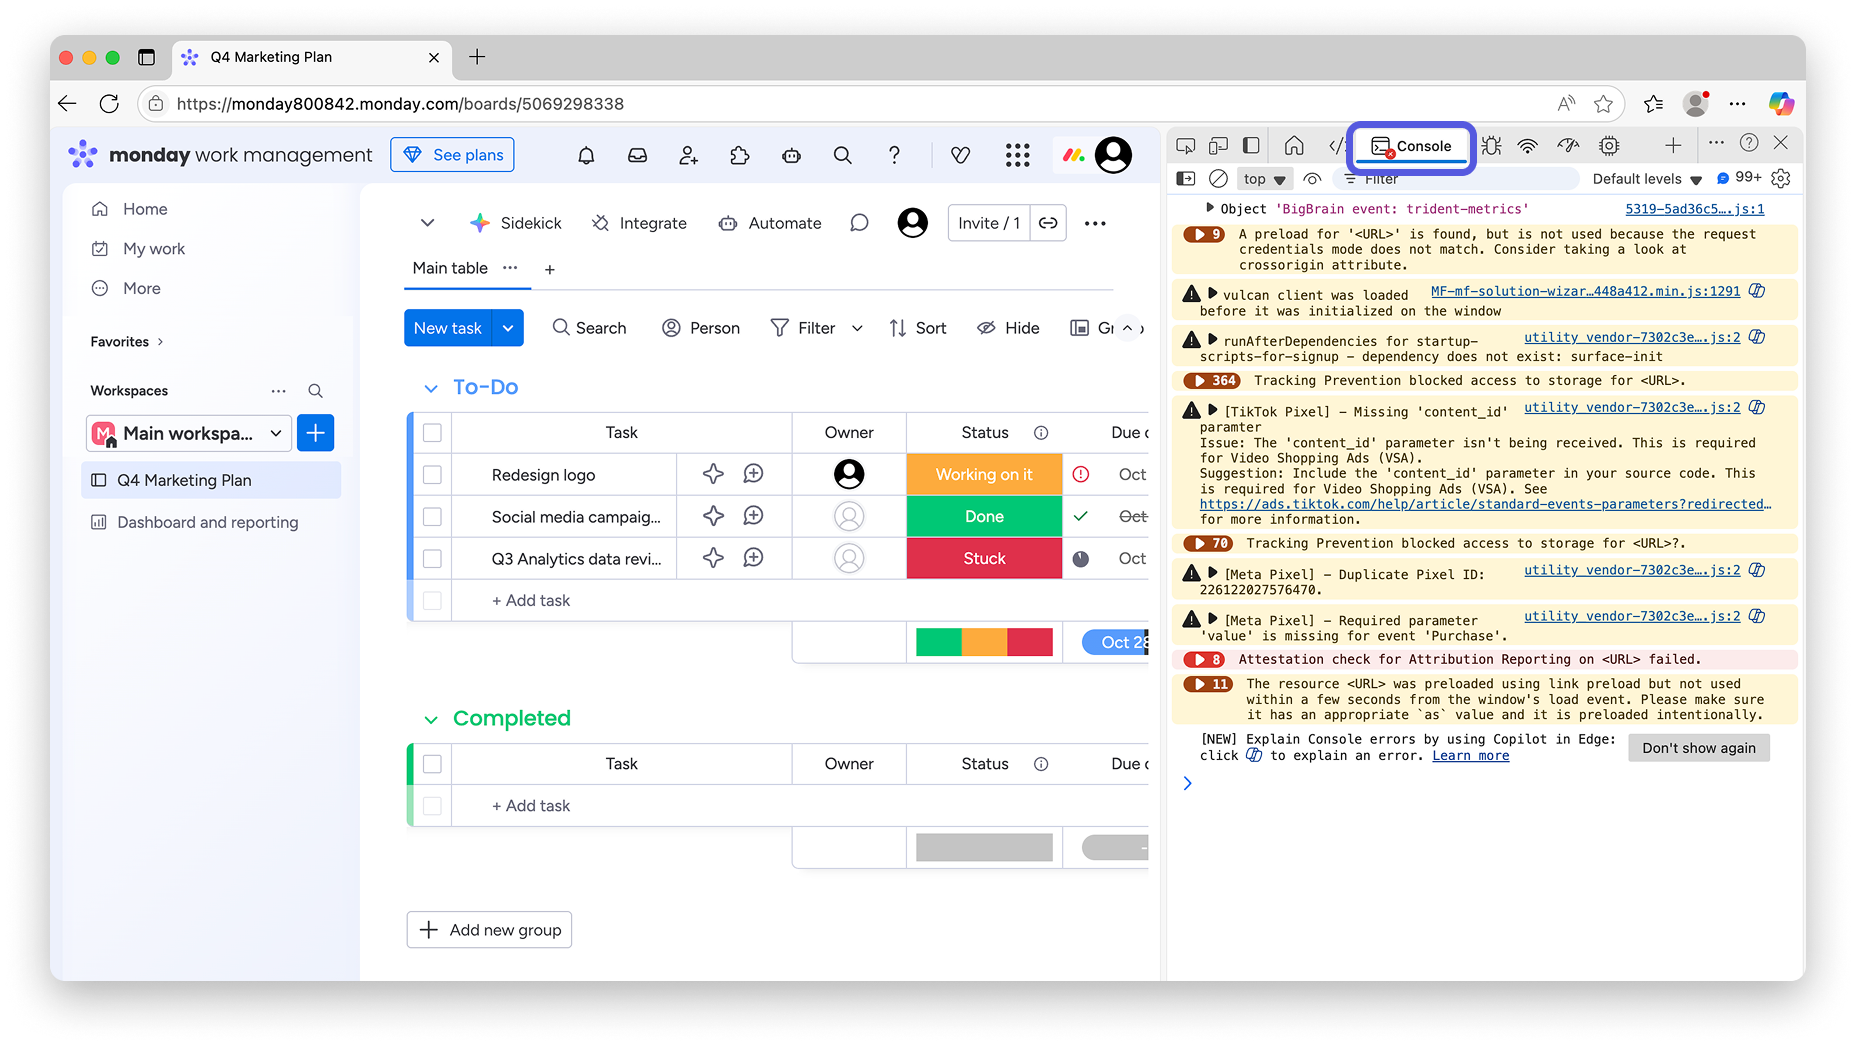The height and width of the screenshot is (1046, 1856).
Task: Click the invite members icon
Action: click(x=688, y=155)
